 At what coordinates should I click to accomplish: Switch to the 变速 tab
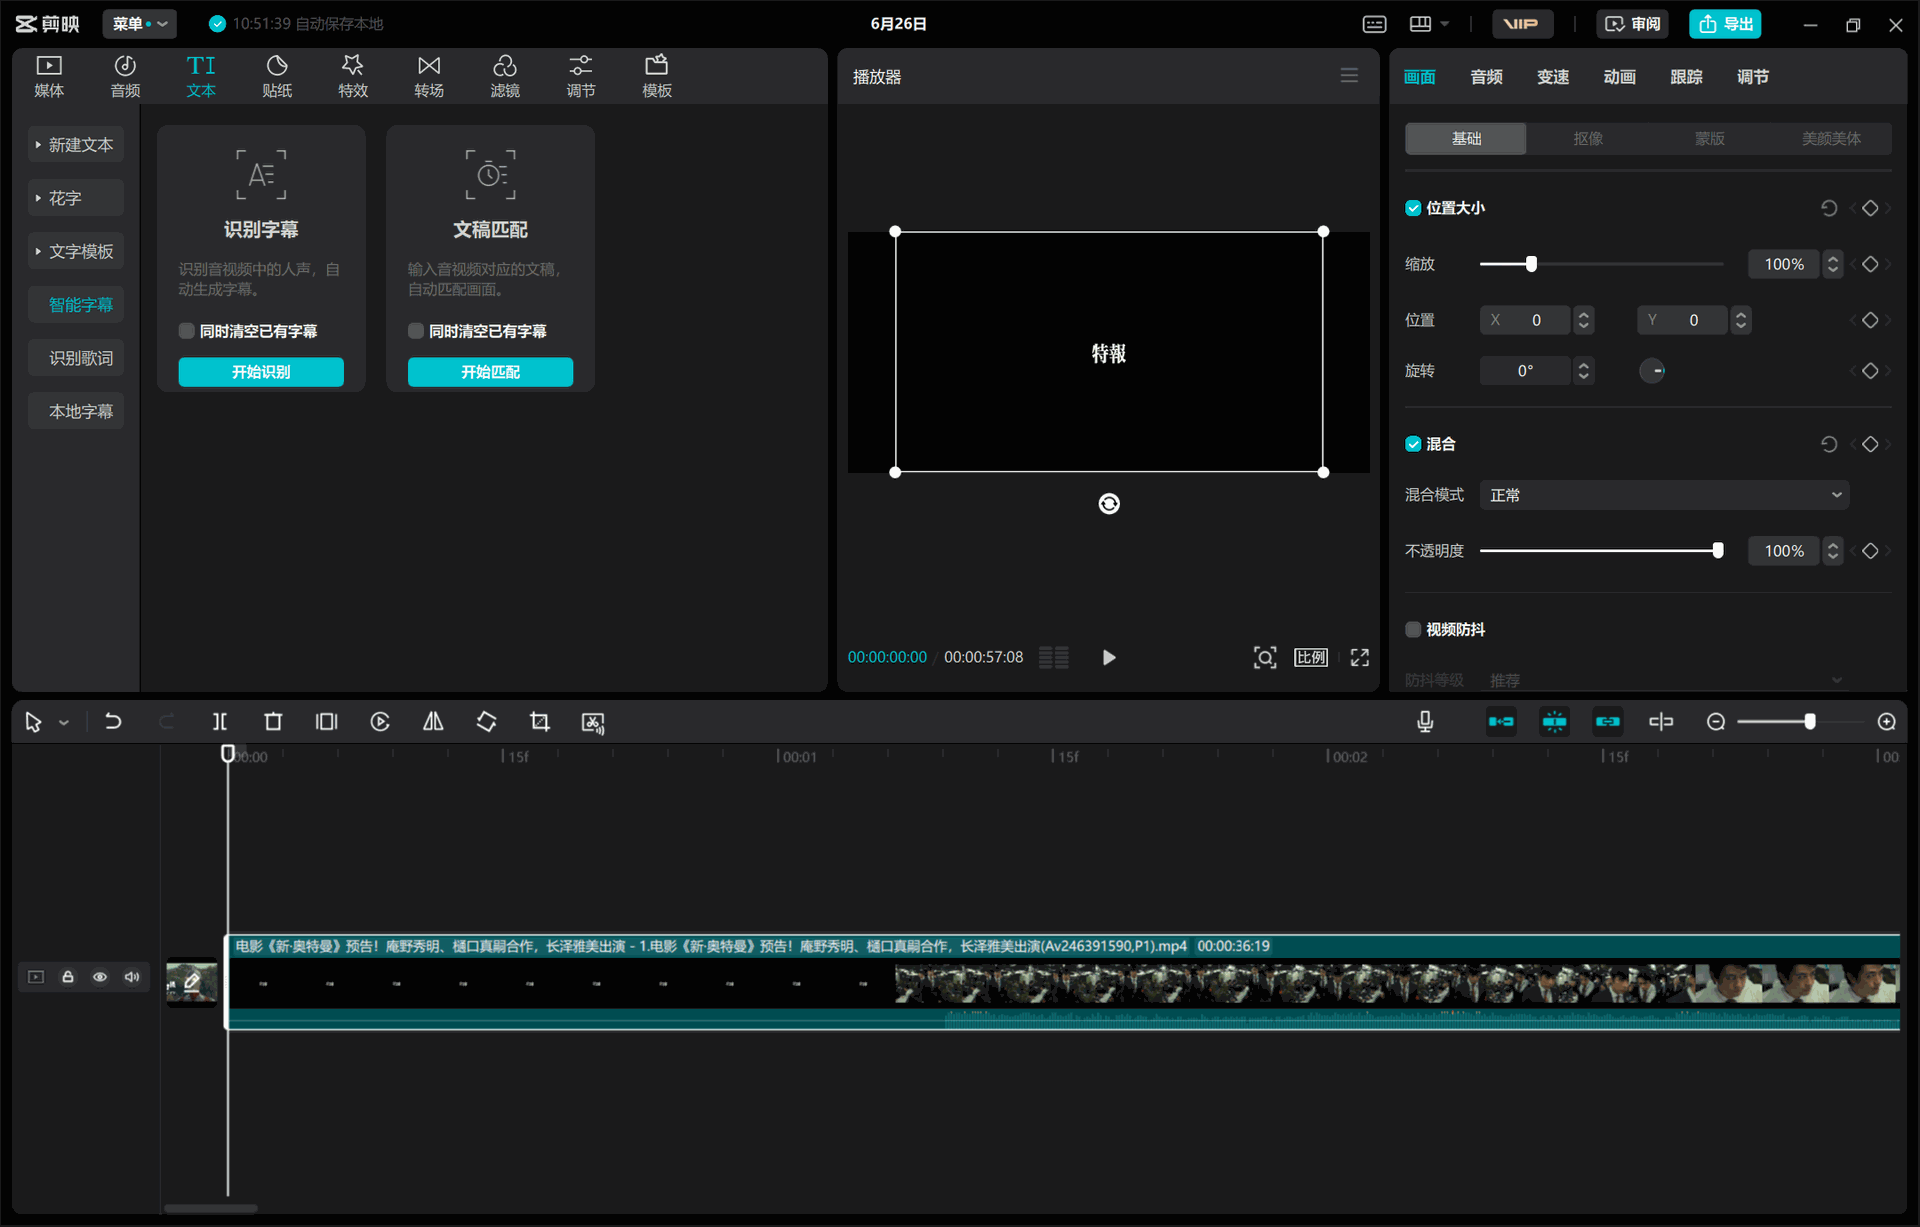click(x=1553, y=77)
